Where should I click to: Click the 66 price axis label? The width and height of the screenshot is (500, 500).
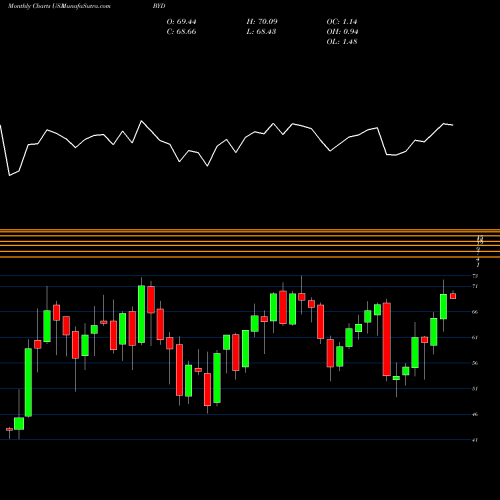475,312
